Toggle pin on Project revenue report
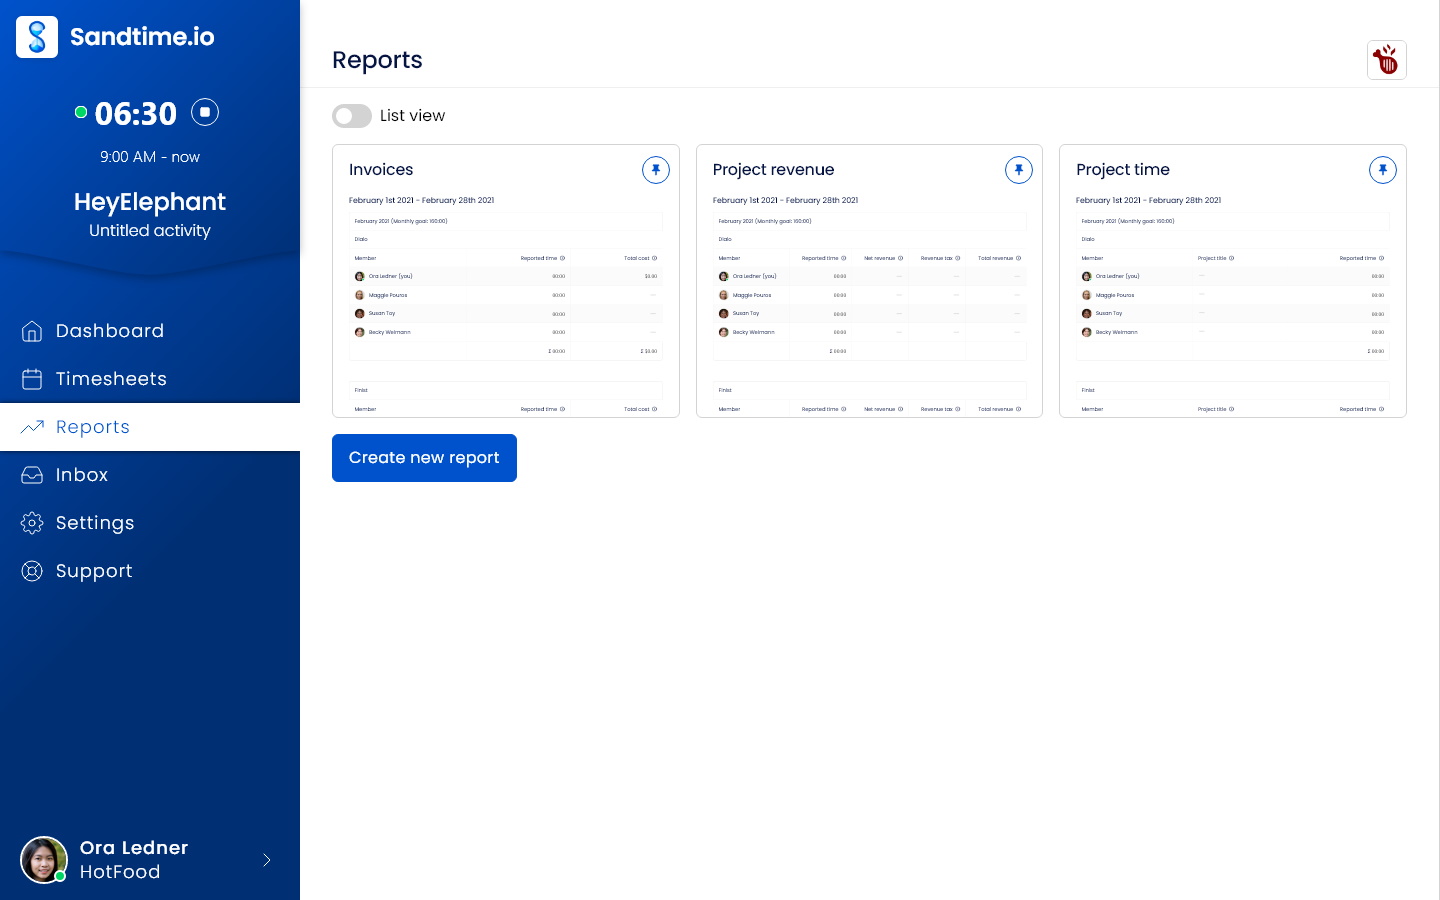Image resolution: width=1440 pixels, height=900 pixels. pos(1018,170)
